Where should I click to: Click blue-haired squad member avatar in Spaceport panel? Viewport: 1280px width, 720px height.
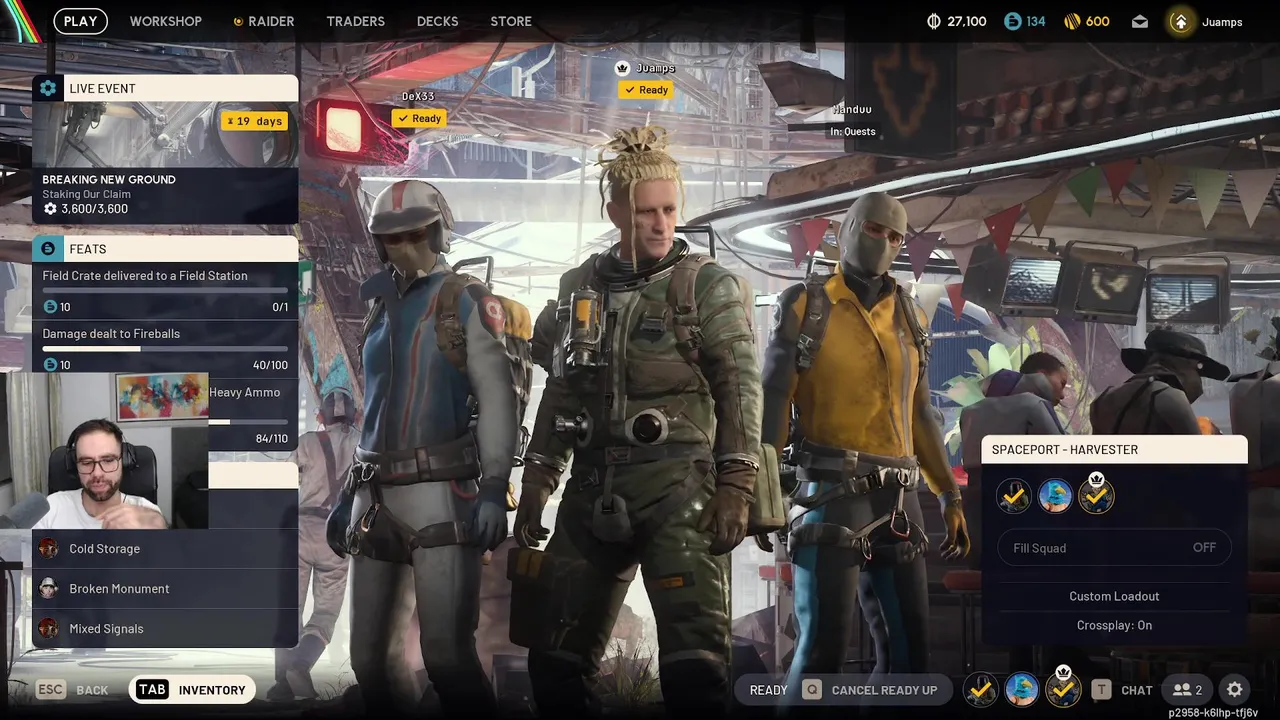click(1055, 496)
